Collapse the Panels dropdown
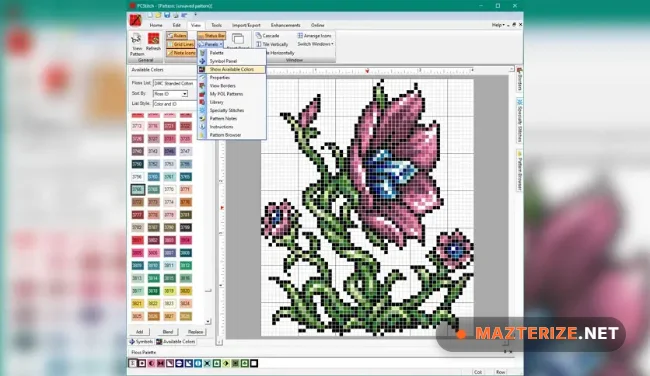Screen dimensions: 650x376 [x=211, y=44]
